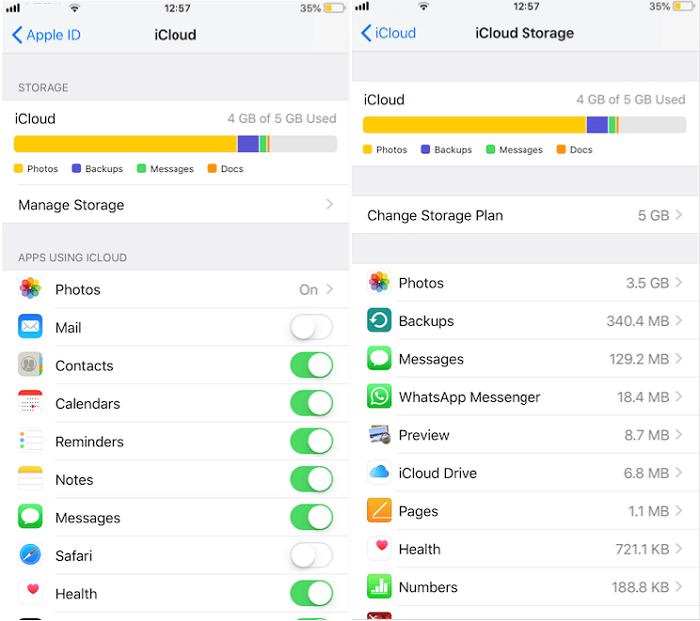Tap the WhatsApp Messenger icon
This screenshot has height=621, width=700.
(x=379, y=397)
